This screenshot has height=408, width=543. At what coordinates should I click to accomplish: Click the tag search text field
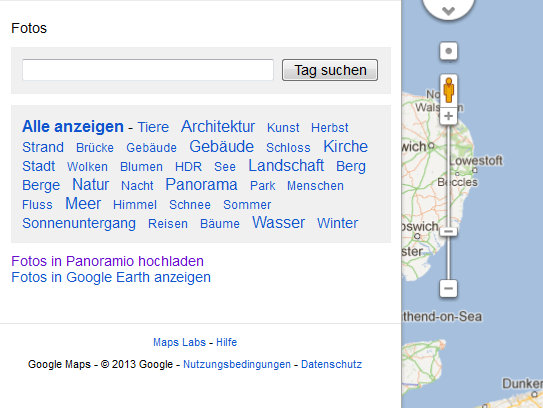point(148,70)
